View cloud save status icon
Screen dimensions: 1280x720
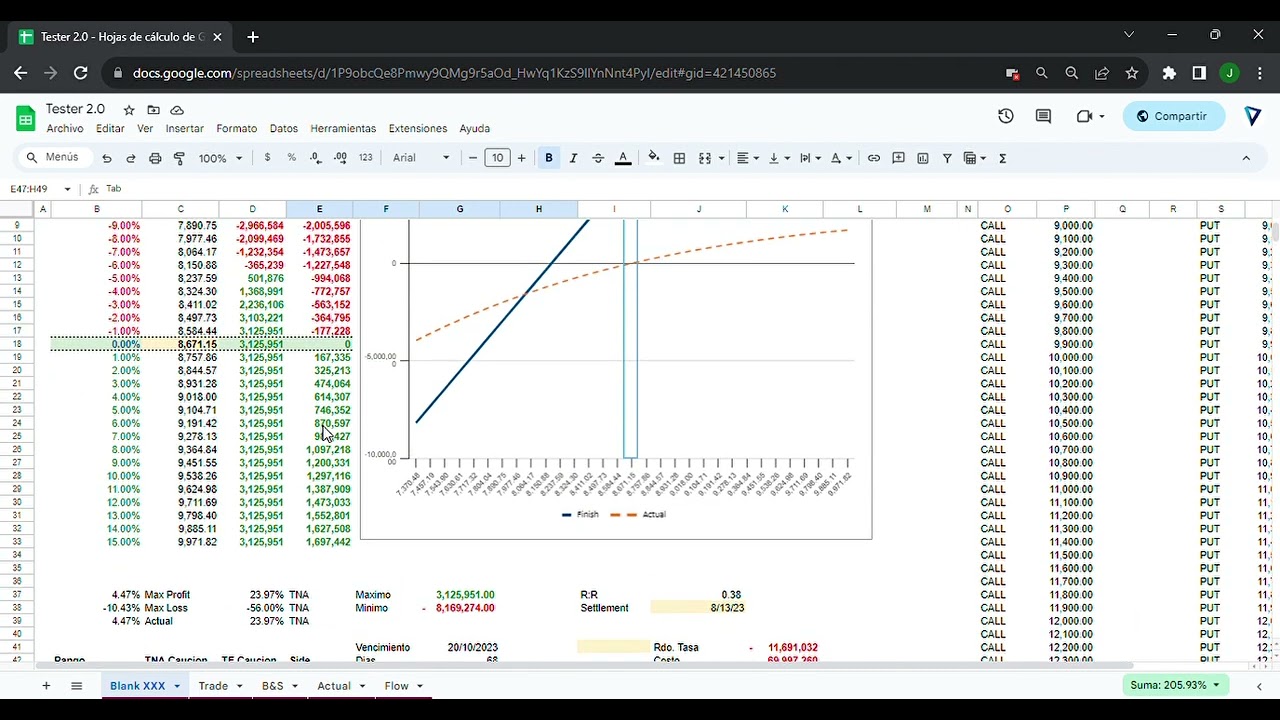177,110
